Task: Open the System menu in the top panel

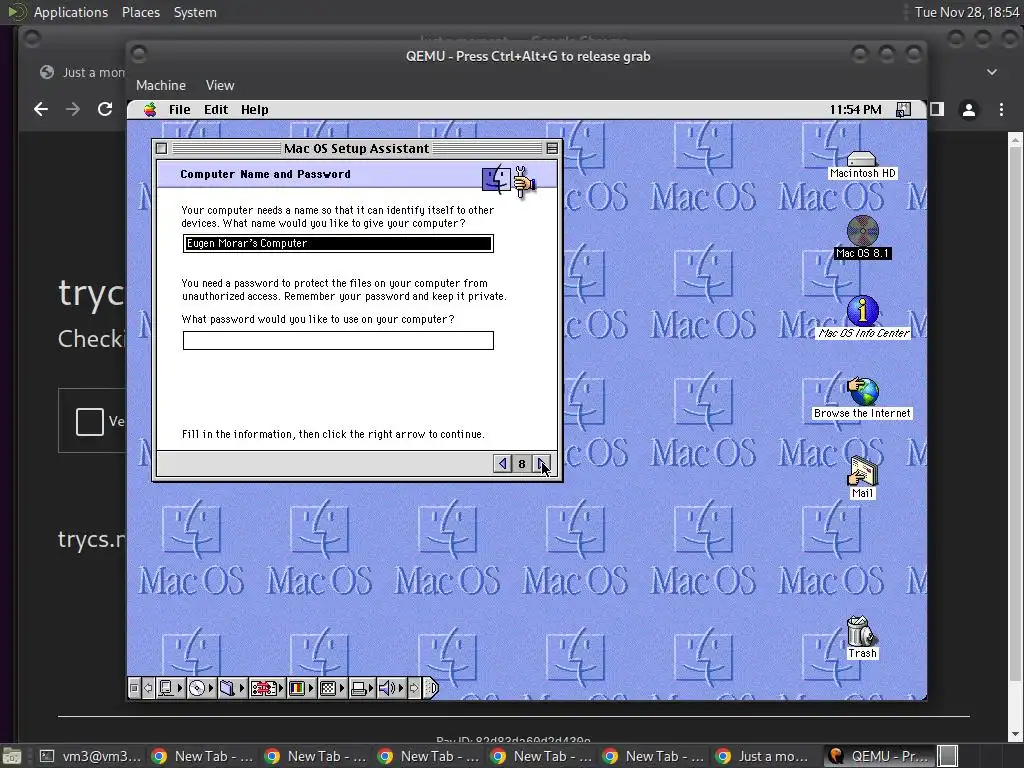Action: pyautogui.click(x=195, y=12)
